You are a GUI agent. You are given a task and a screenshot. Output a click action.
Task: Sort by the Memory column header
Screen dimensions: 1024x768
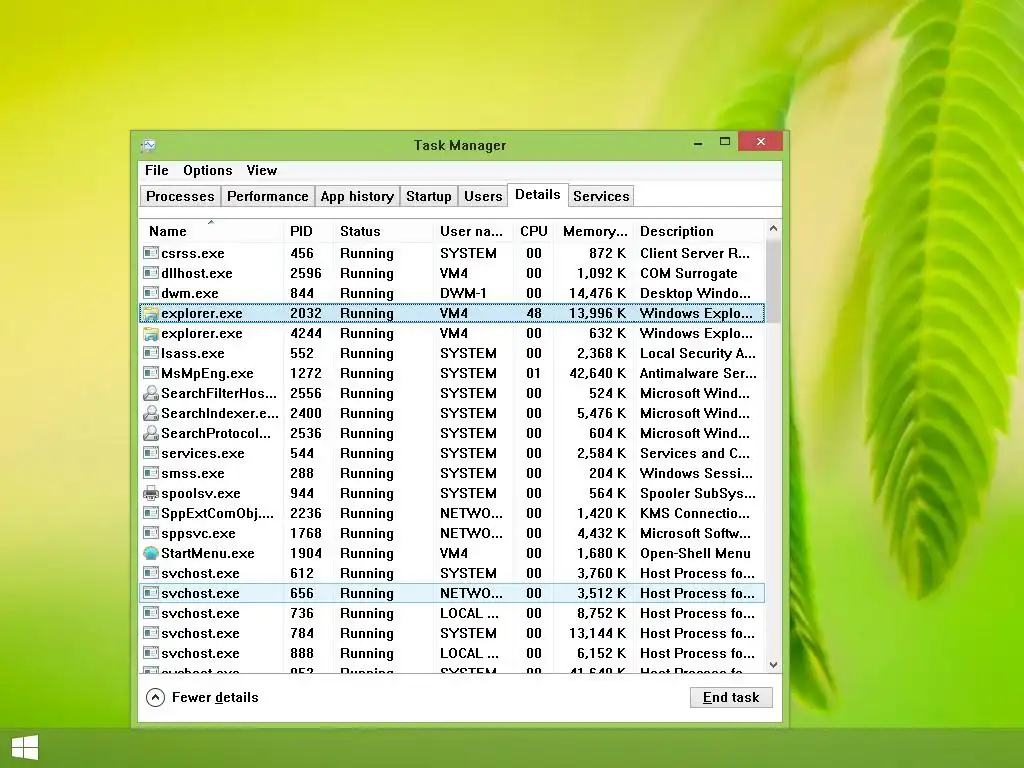[595, 231]
